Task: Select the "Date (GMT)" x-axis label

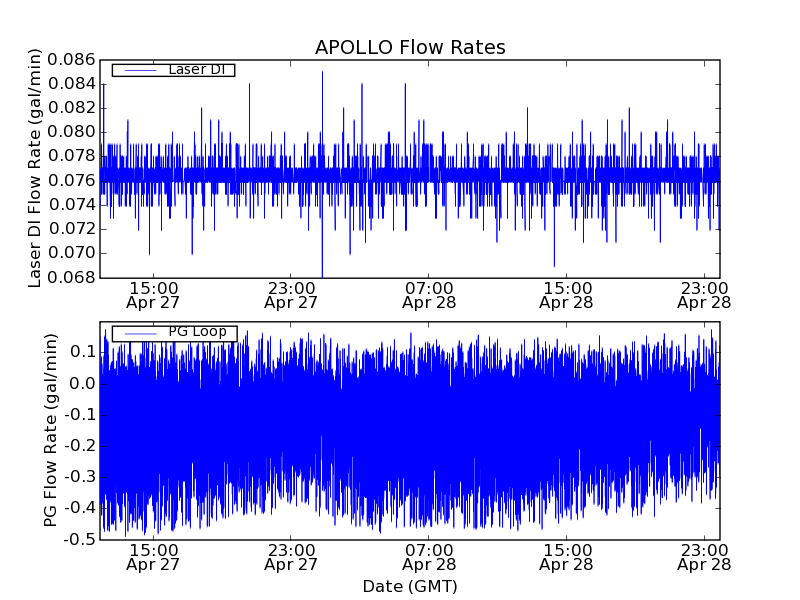Action: tap(410, 587)
